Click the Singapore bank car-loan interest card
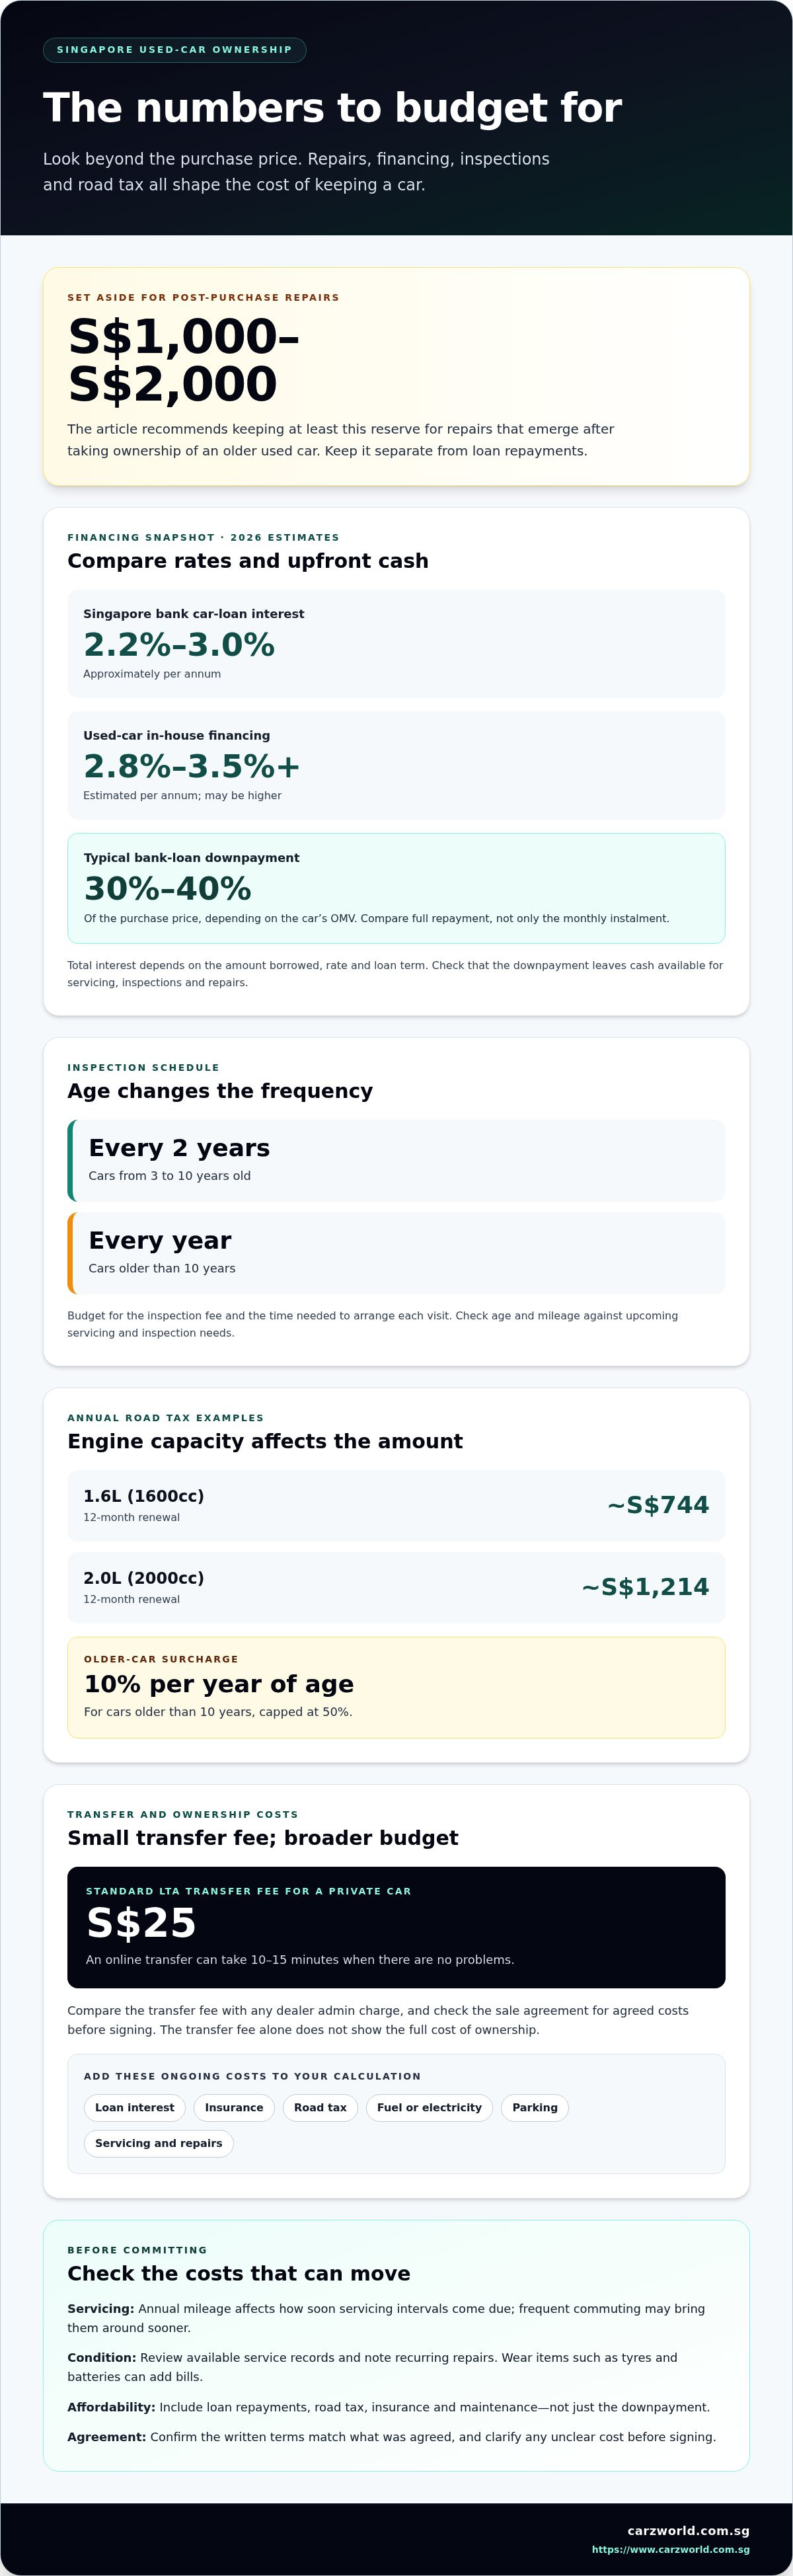This screenshot has height=2576, width=793. point(396,643)
